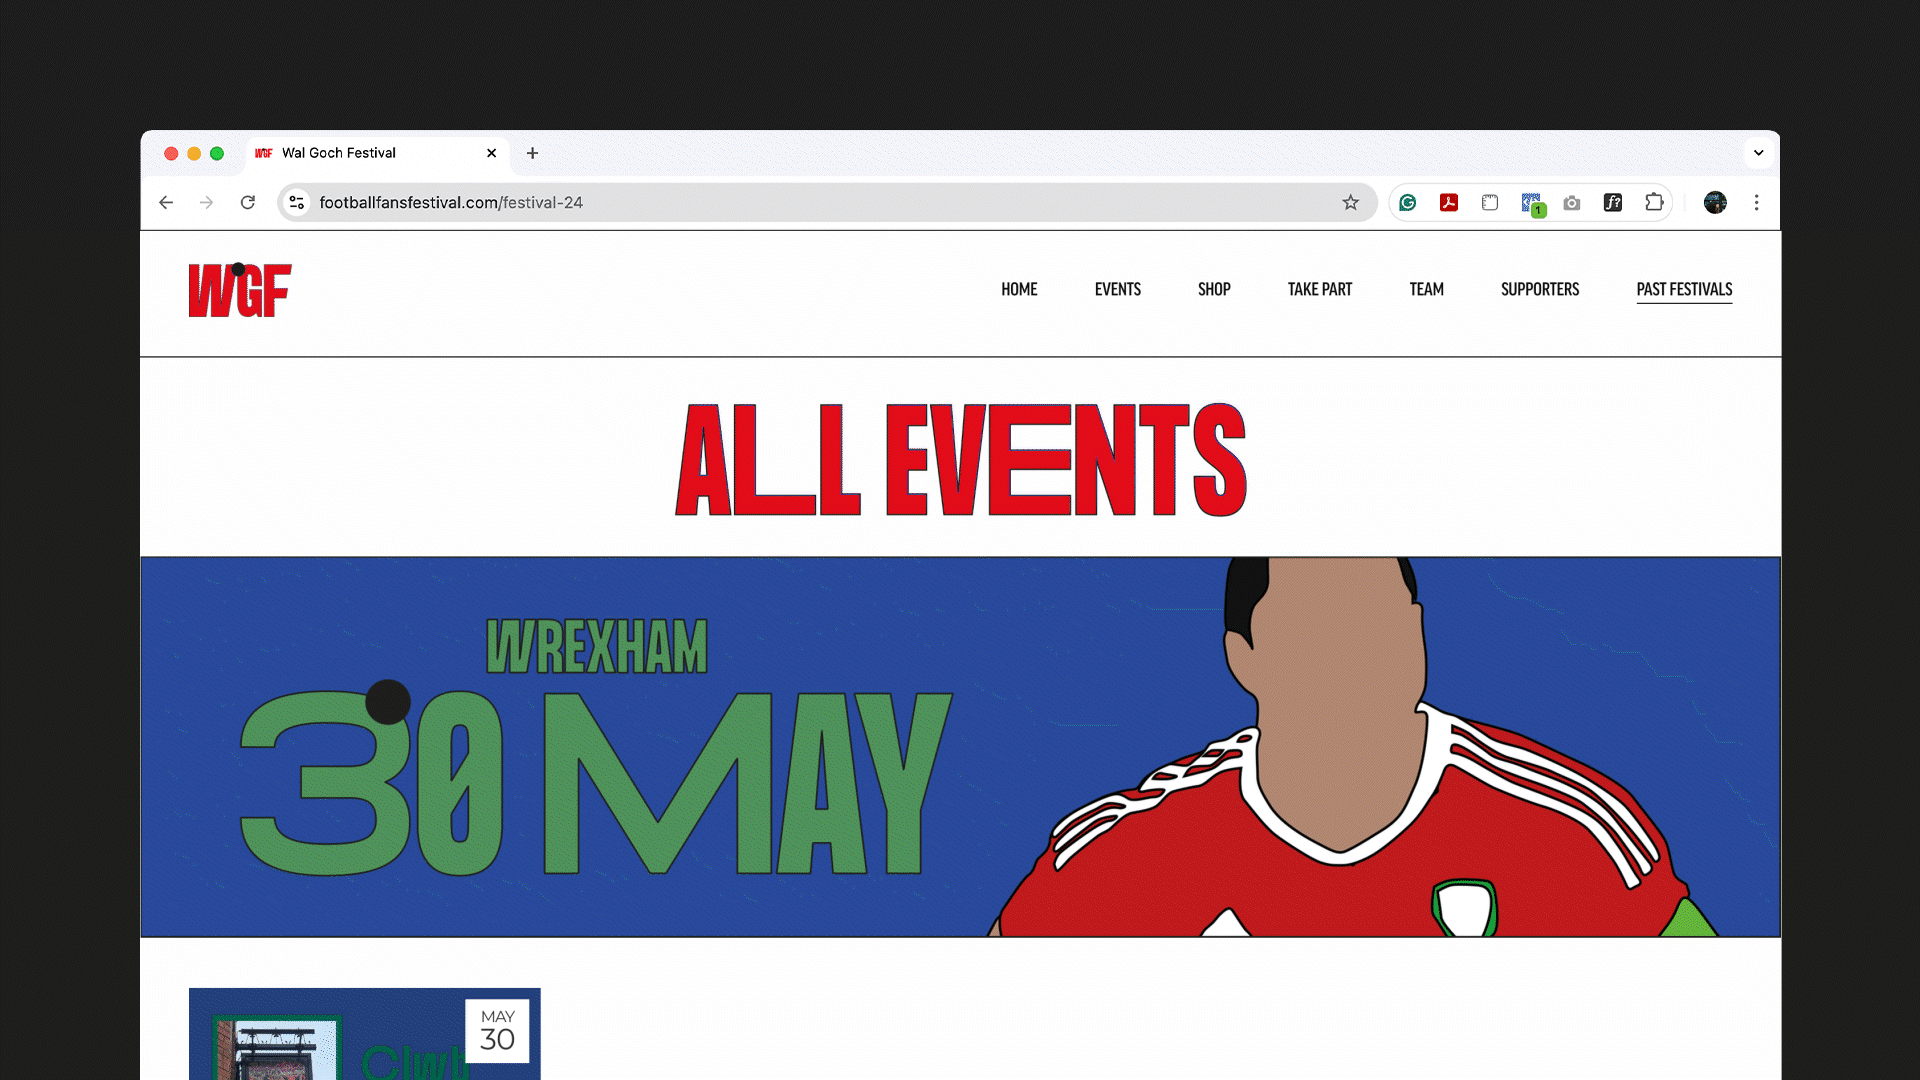Reload the current page

248,203
